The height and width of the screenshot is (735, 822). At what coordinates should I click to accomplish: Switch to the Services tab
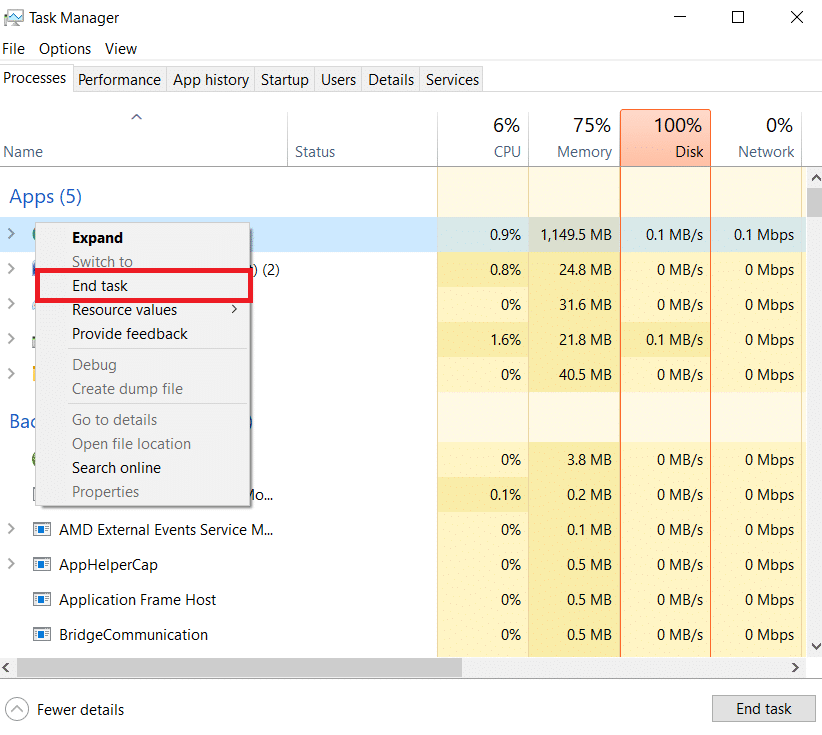[x=451, y=79]
